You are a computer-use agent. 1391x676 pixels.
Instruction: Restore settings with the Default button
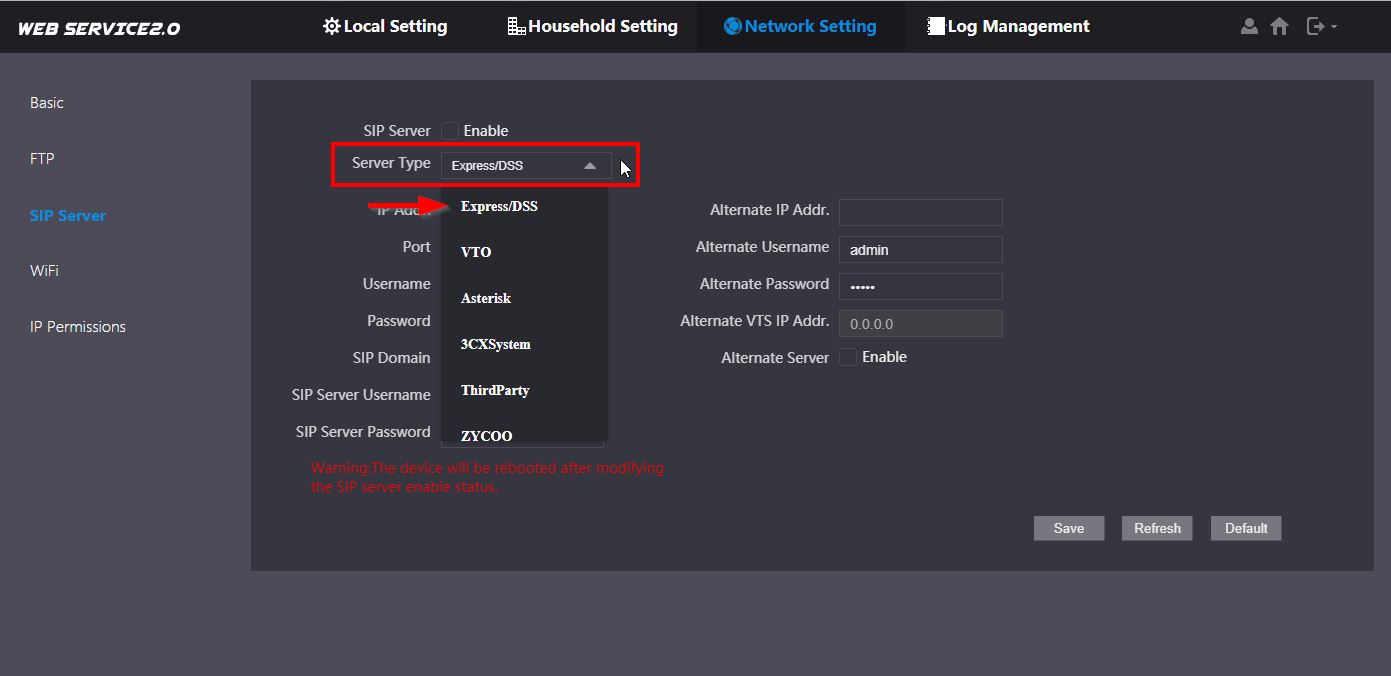[x=1246, y=528]
